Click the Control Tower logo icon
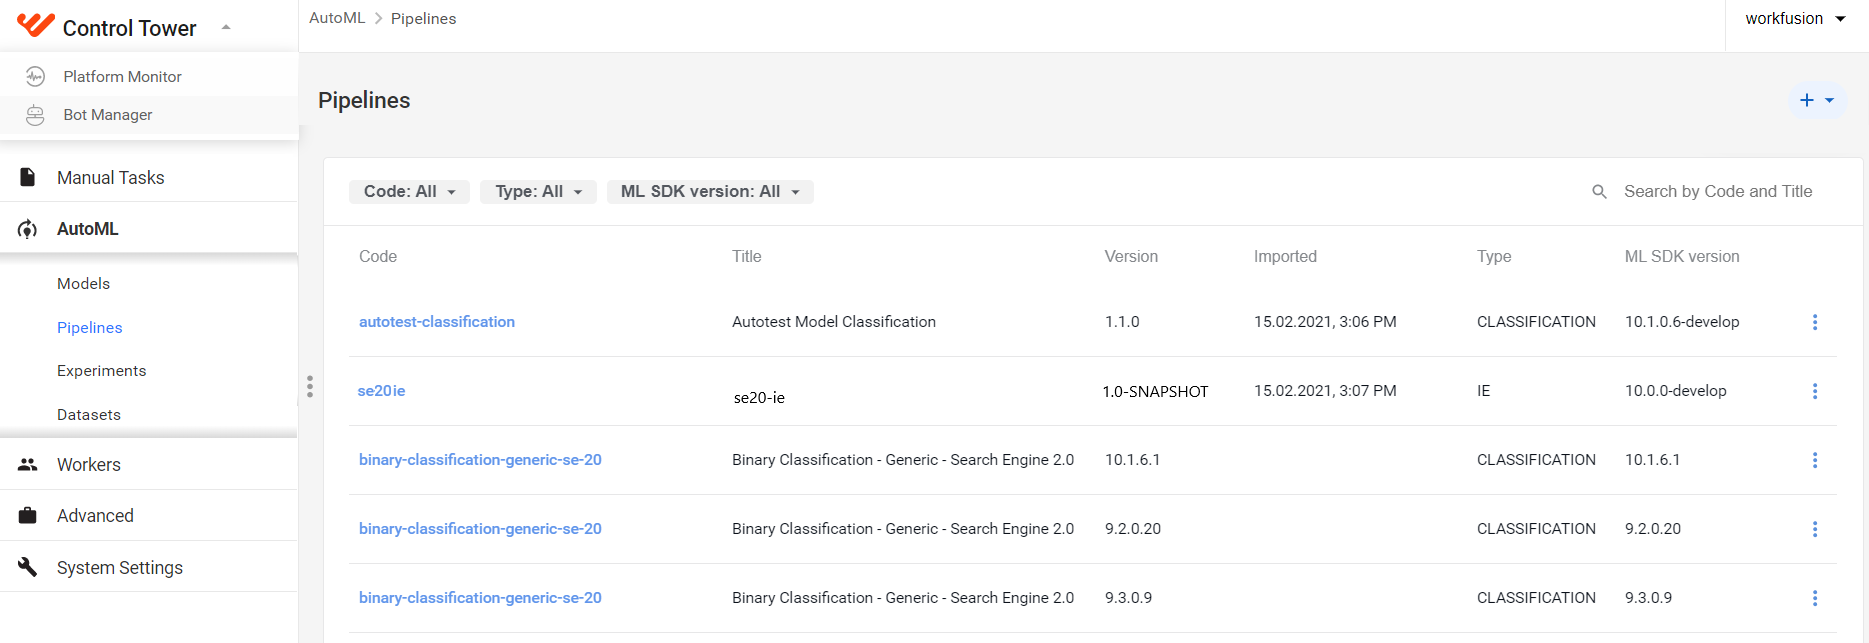The image size is (1869, 643). pos(36,25)
